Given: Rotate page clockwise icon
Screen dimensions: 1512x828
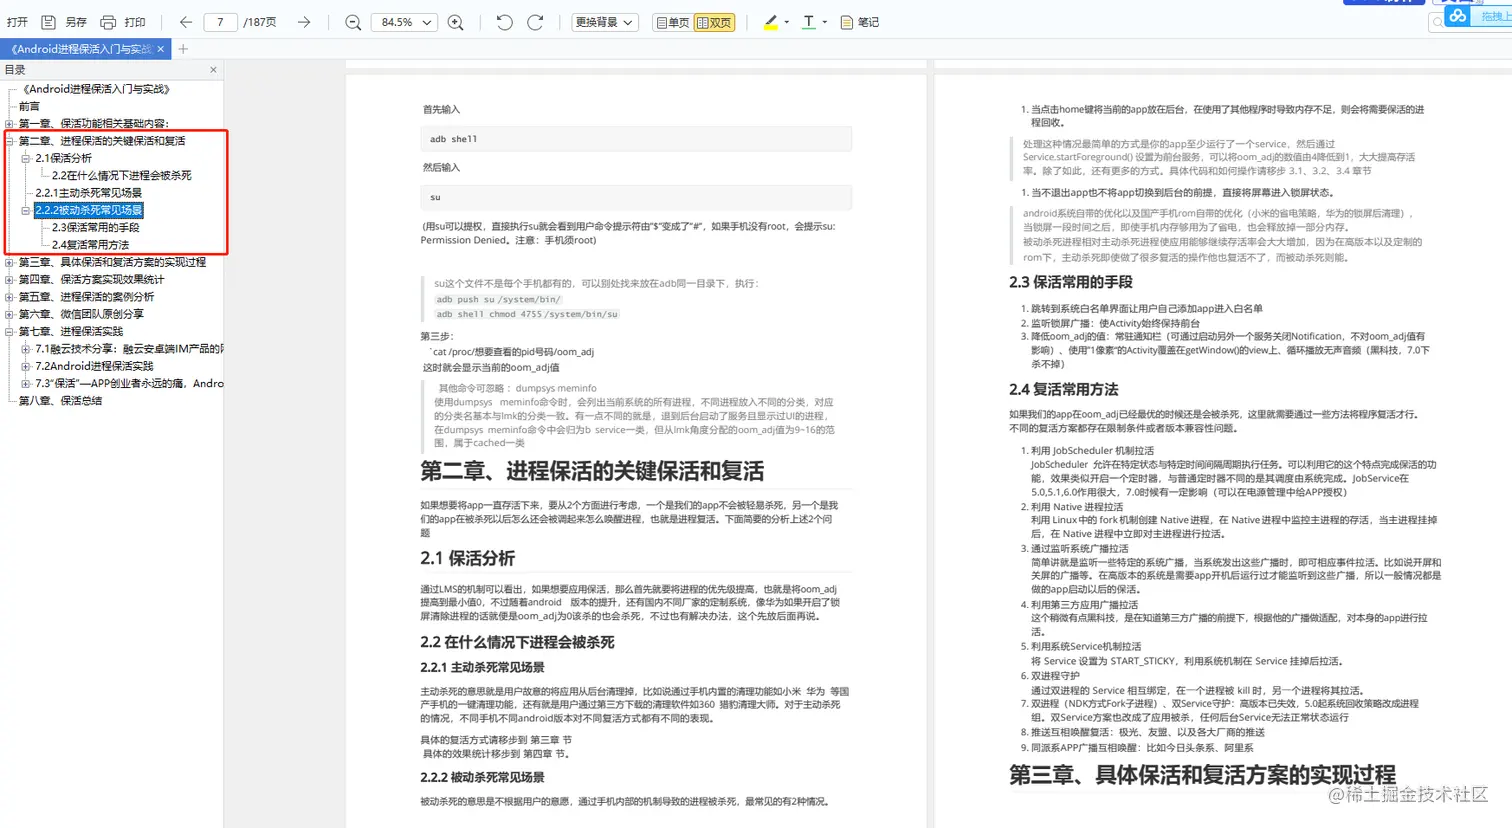Looking at the screenshot, I should 535,22.
